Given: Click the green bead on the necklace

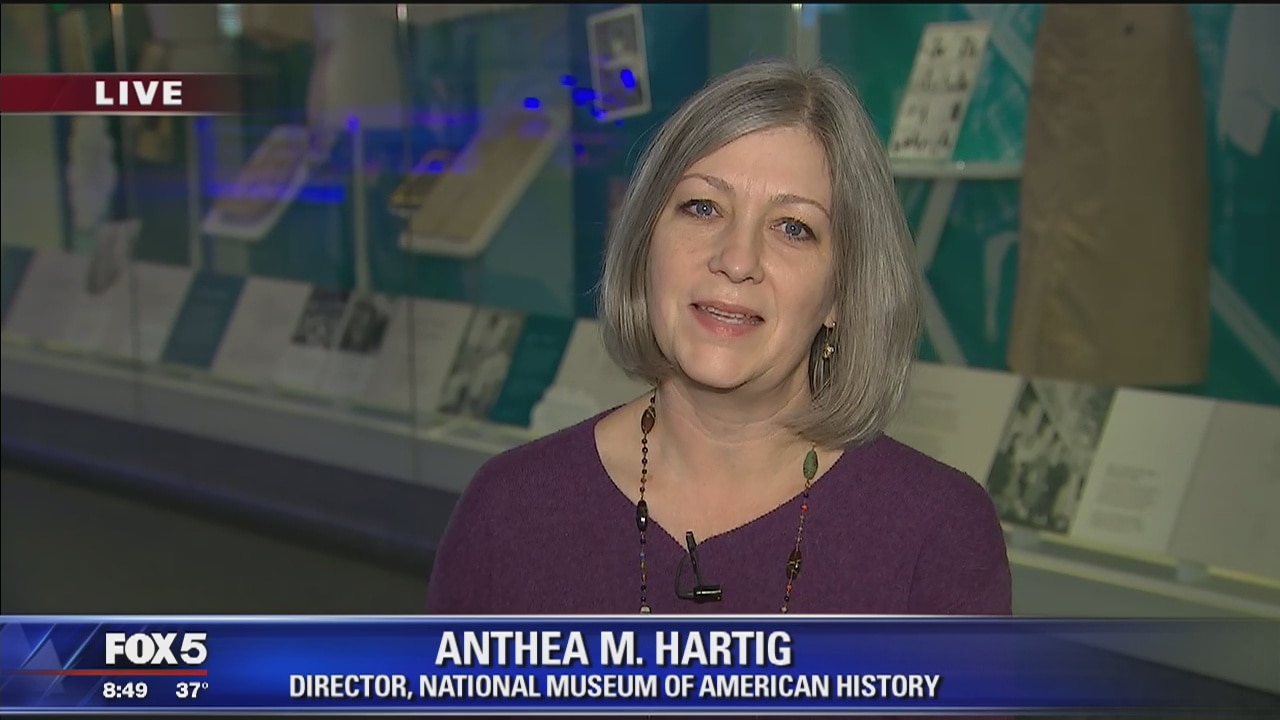Looking at the screenshot, I should point(809,463).
